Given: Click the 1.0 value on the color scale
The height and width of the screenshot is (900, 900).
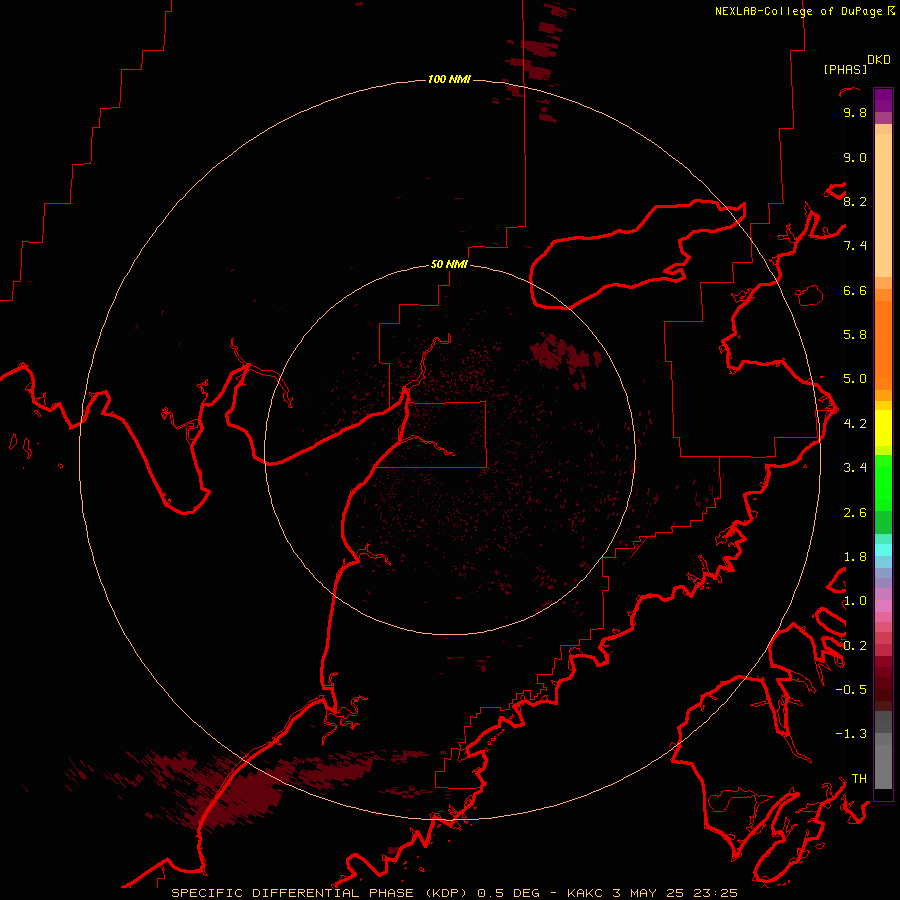Looking at the screenshot, I should (x=855, y=601).
